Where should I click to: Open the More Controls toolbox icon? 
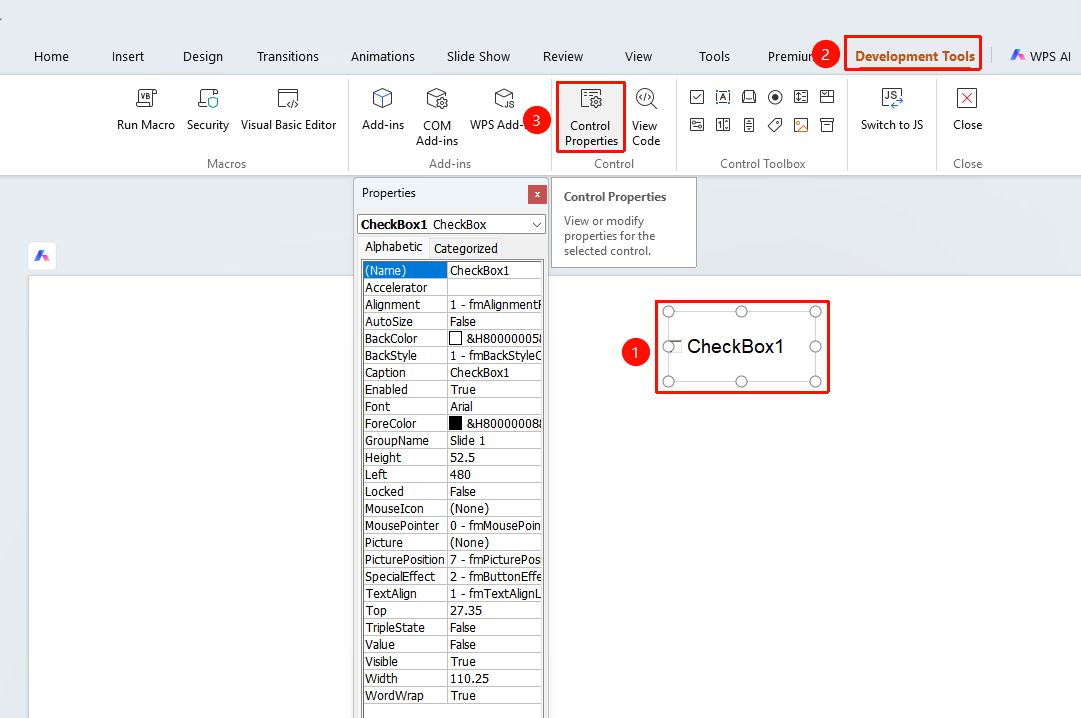(827, 125)
